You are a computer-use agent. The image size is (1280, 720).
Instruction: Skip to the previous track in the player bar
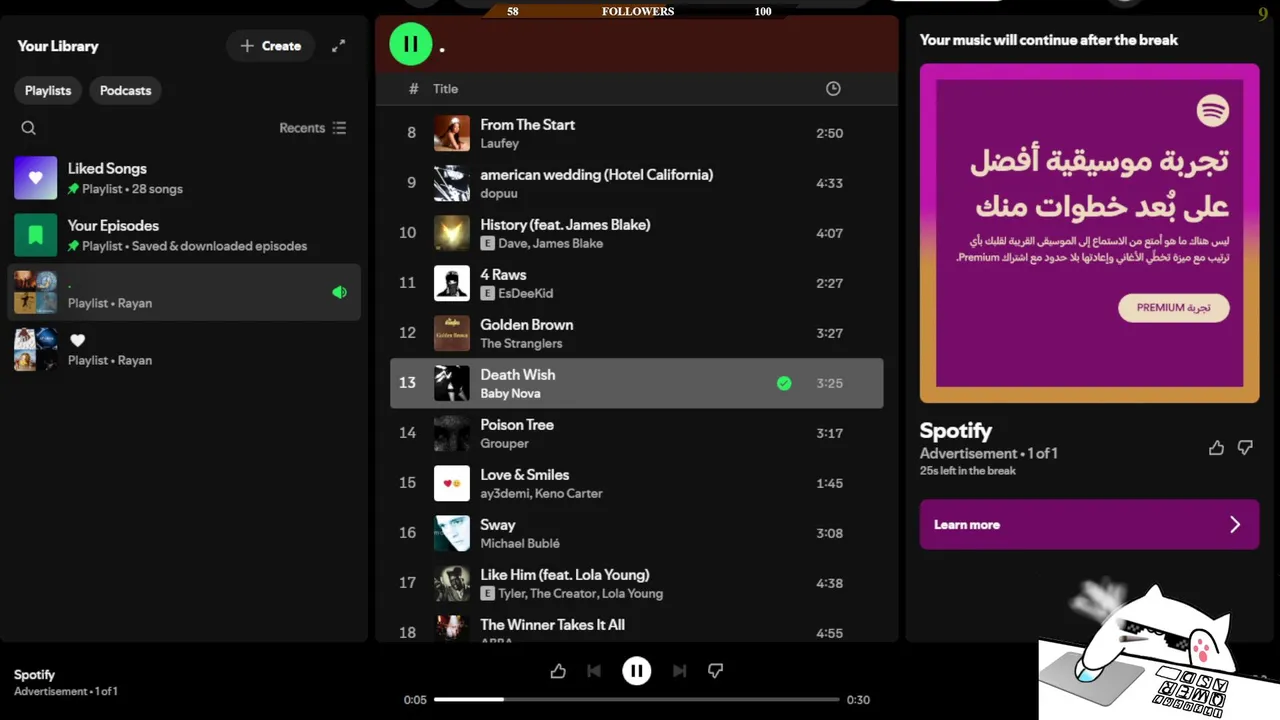click(x=594, y=671)
